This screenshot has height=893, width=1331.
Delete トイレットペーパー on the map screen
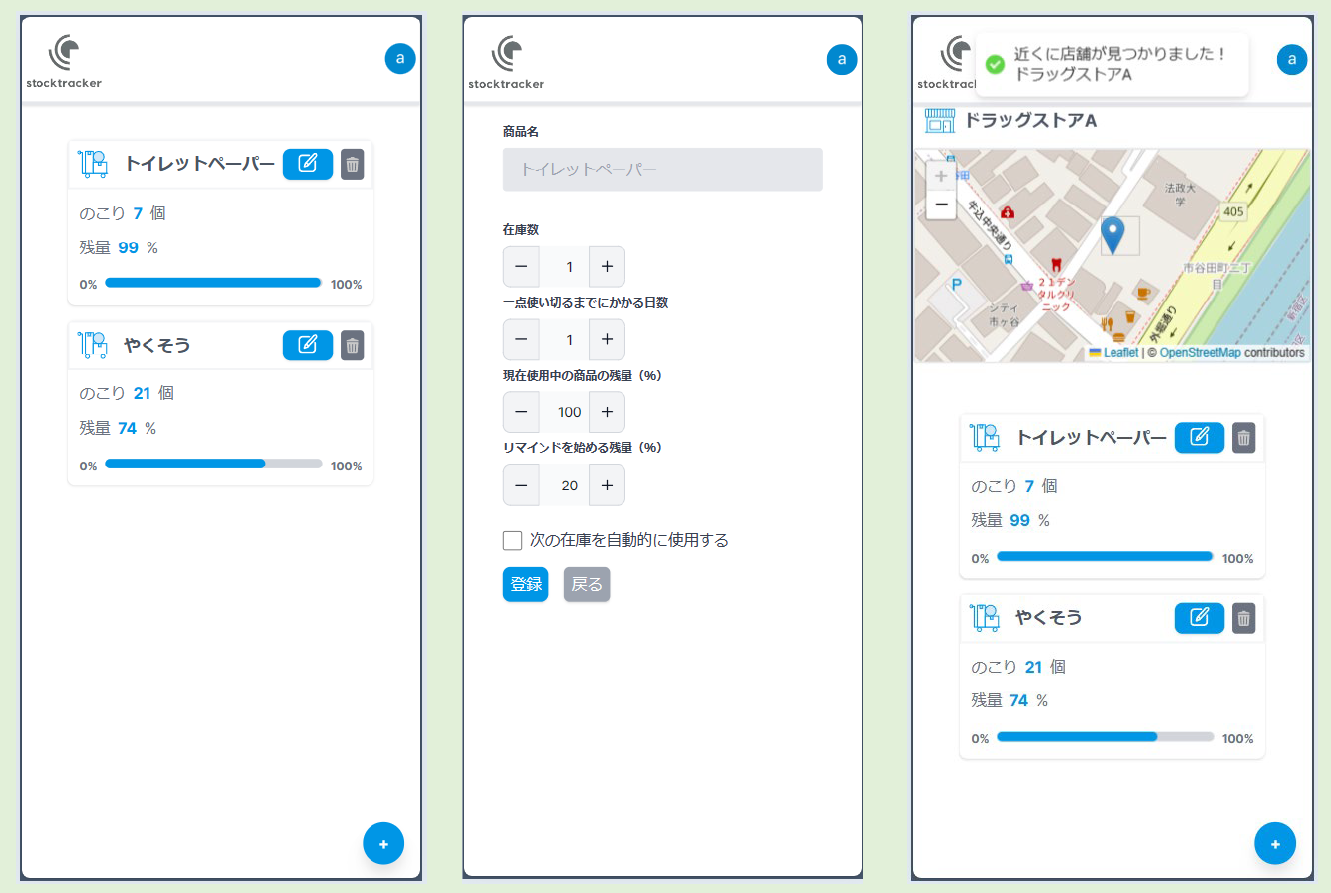click(1243, 438)
